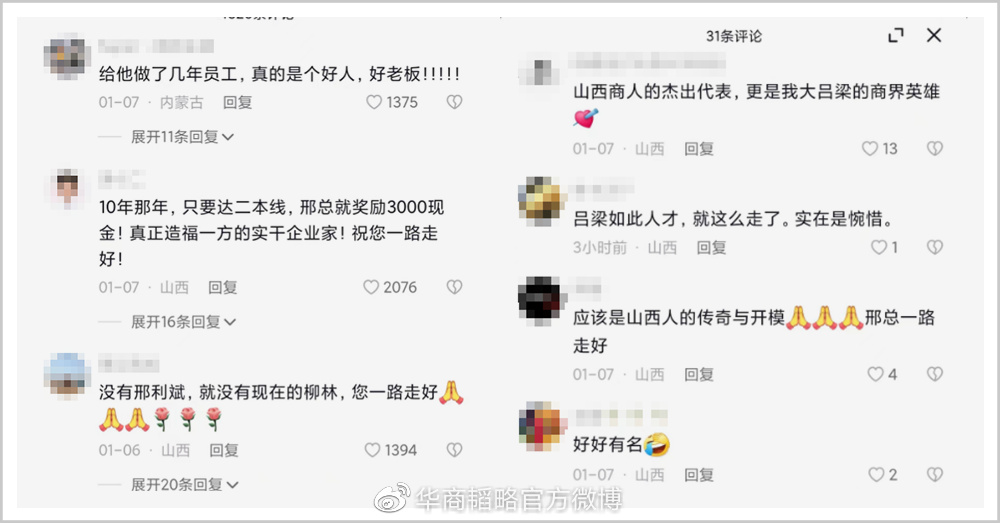Open fullscreen view of 31条评论 panel
The height and width of the screenshot is (523, 1000).
tap(896, 35)
